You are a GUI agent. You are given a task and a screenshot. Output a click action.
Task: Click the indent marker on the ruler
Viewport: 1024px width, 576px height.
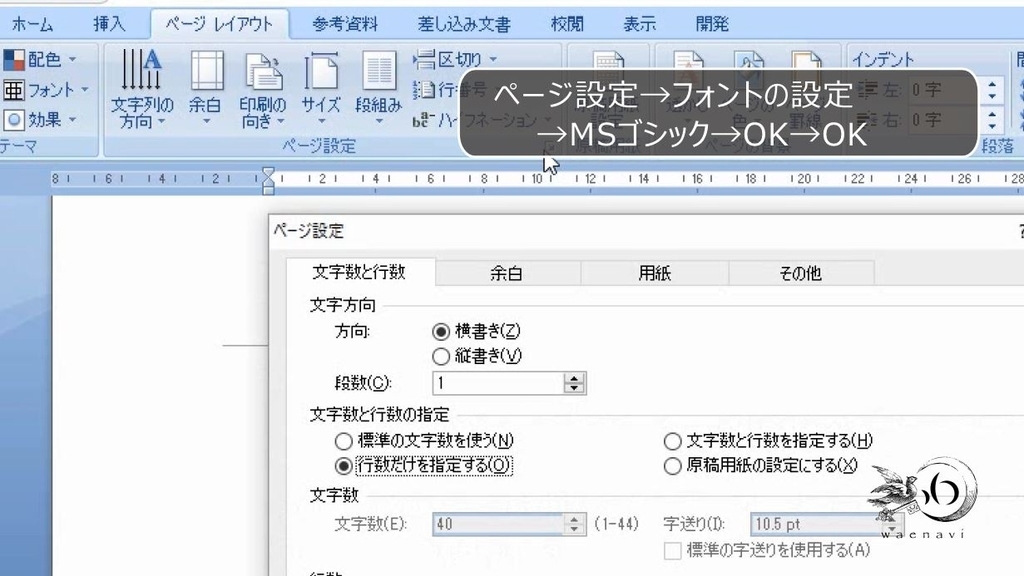click(268, 180)
